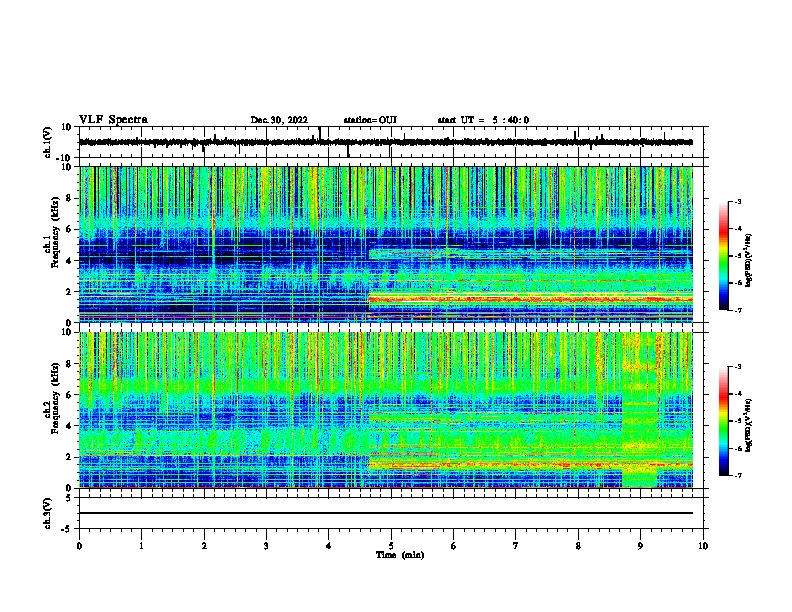Click the flat ch.3 voltage trace line

point(386,513)
